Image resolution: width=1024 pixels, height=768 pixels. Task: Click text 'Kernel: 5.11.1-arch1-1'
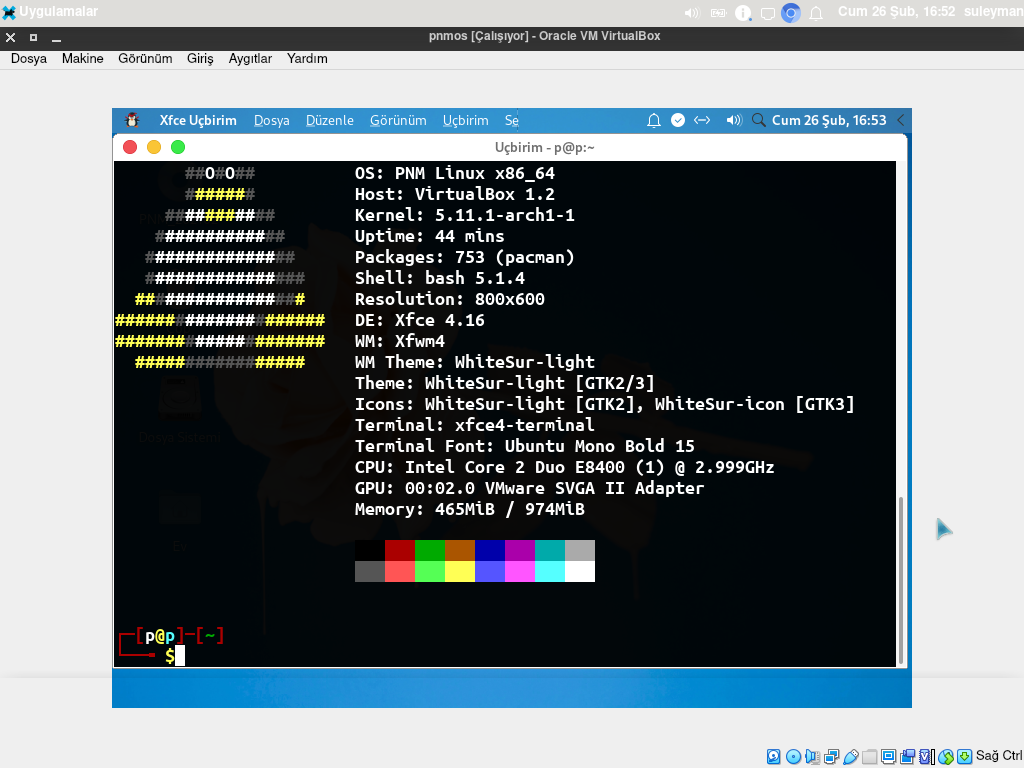pos(464,215)
